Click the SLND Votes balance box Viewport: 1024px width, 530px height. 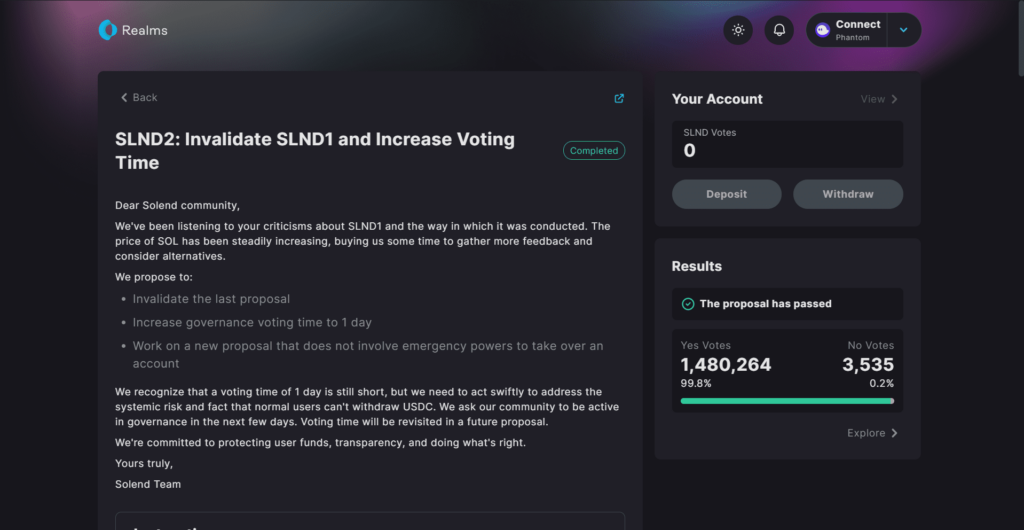(x=788, y=144)
